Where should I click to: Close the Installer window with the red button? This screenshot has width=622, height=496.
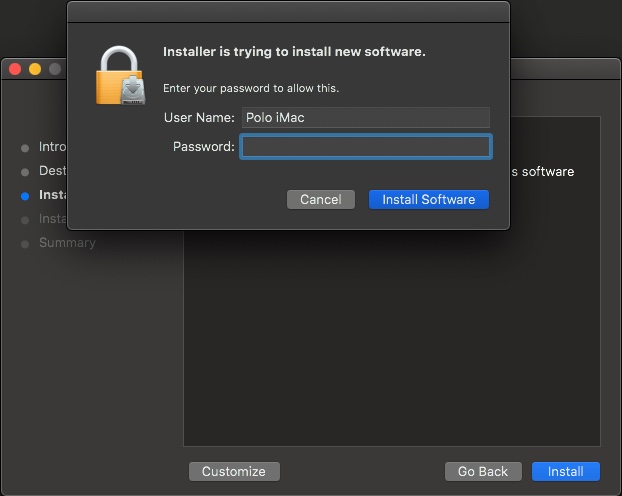click(15, 69)
